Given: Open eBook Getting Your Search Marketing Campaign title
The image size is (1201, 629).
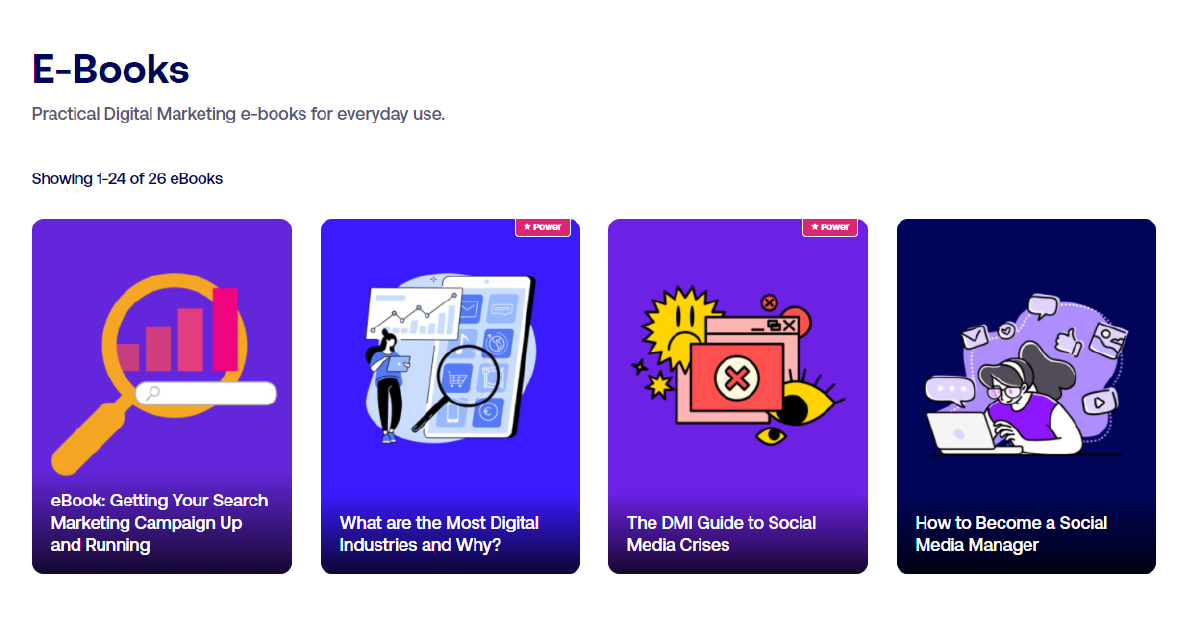Looking at the screenshot, I should (159, 523).
